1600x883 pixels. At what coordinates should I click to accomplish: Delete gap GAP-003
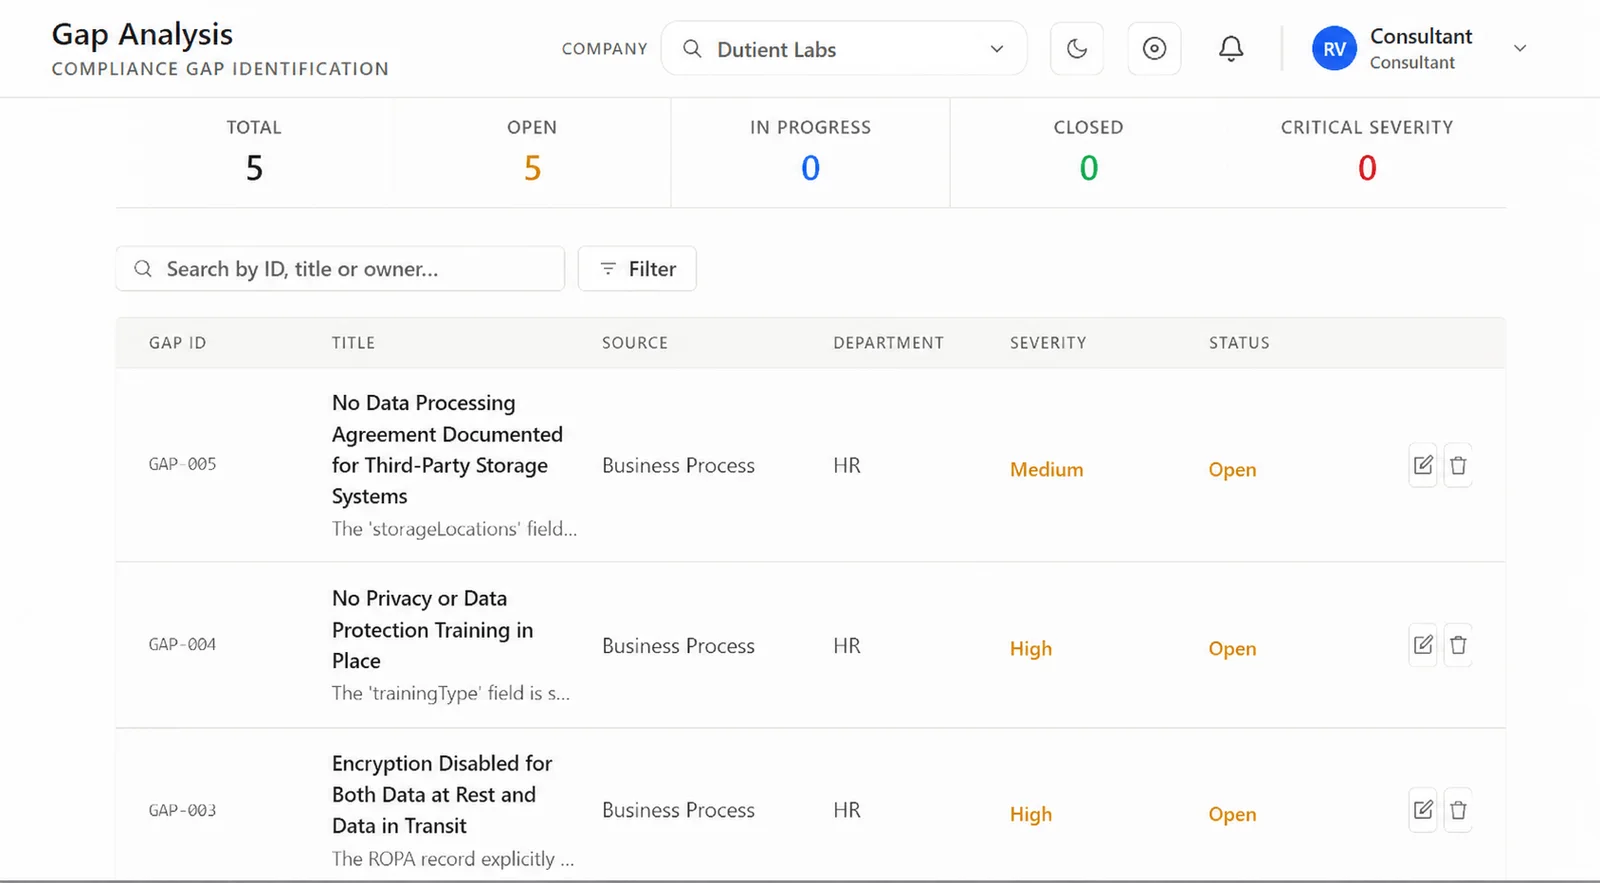point(1458,810)
